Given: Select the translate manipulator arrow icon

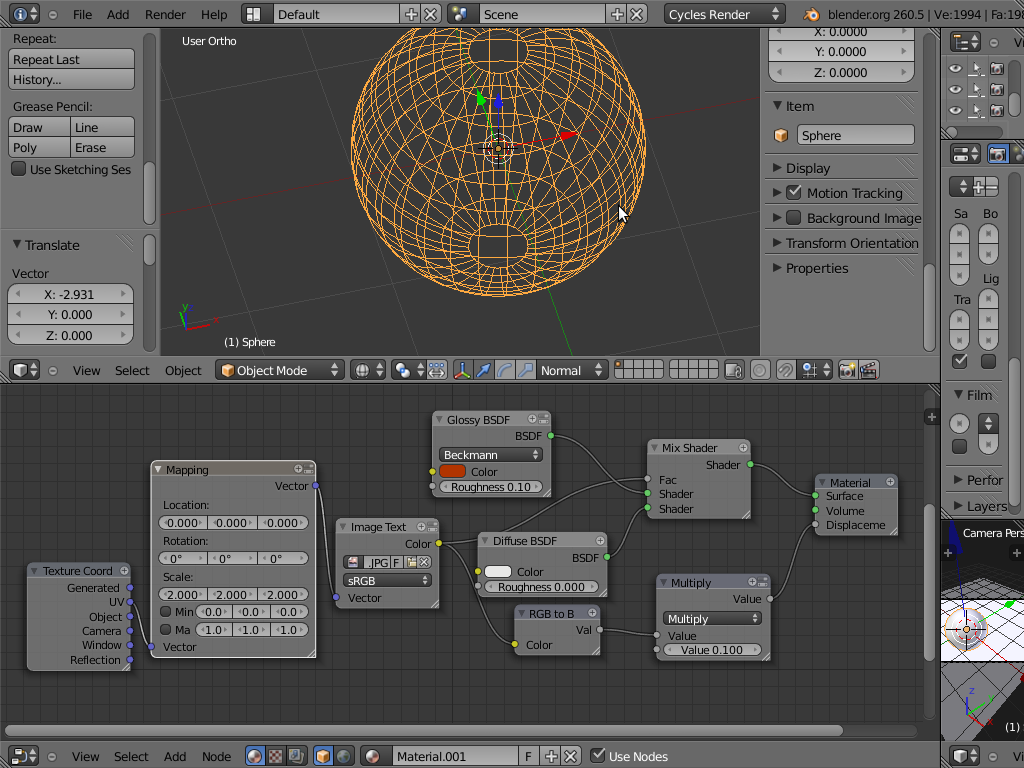Looking at the screenshot, I should point(484,370).
